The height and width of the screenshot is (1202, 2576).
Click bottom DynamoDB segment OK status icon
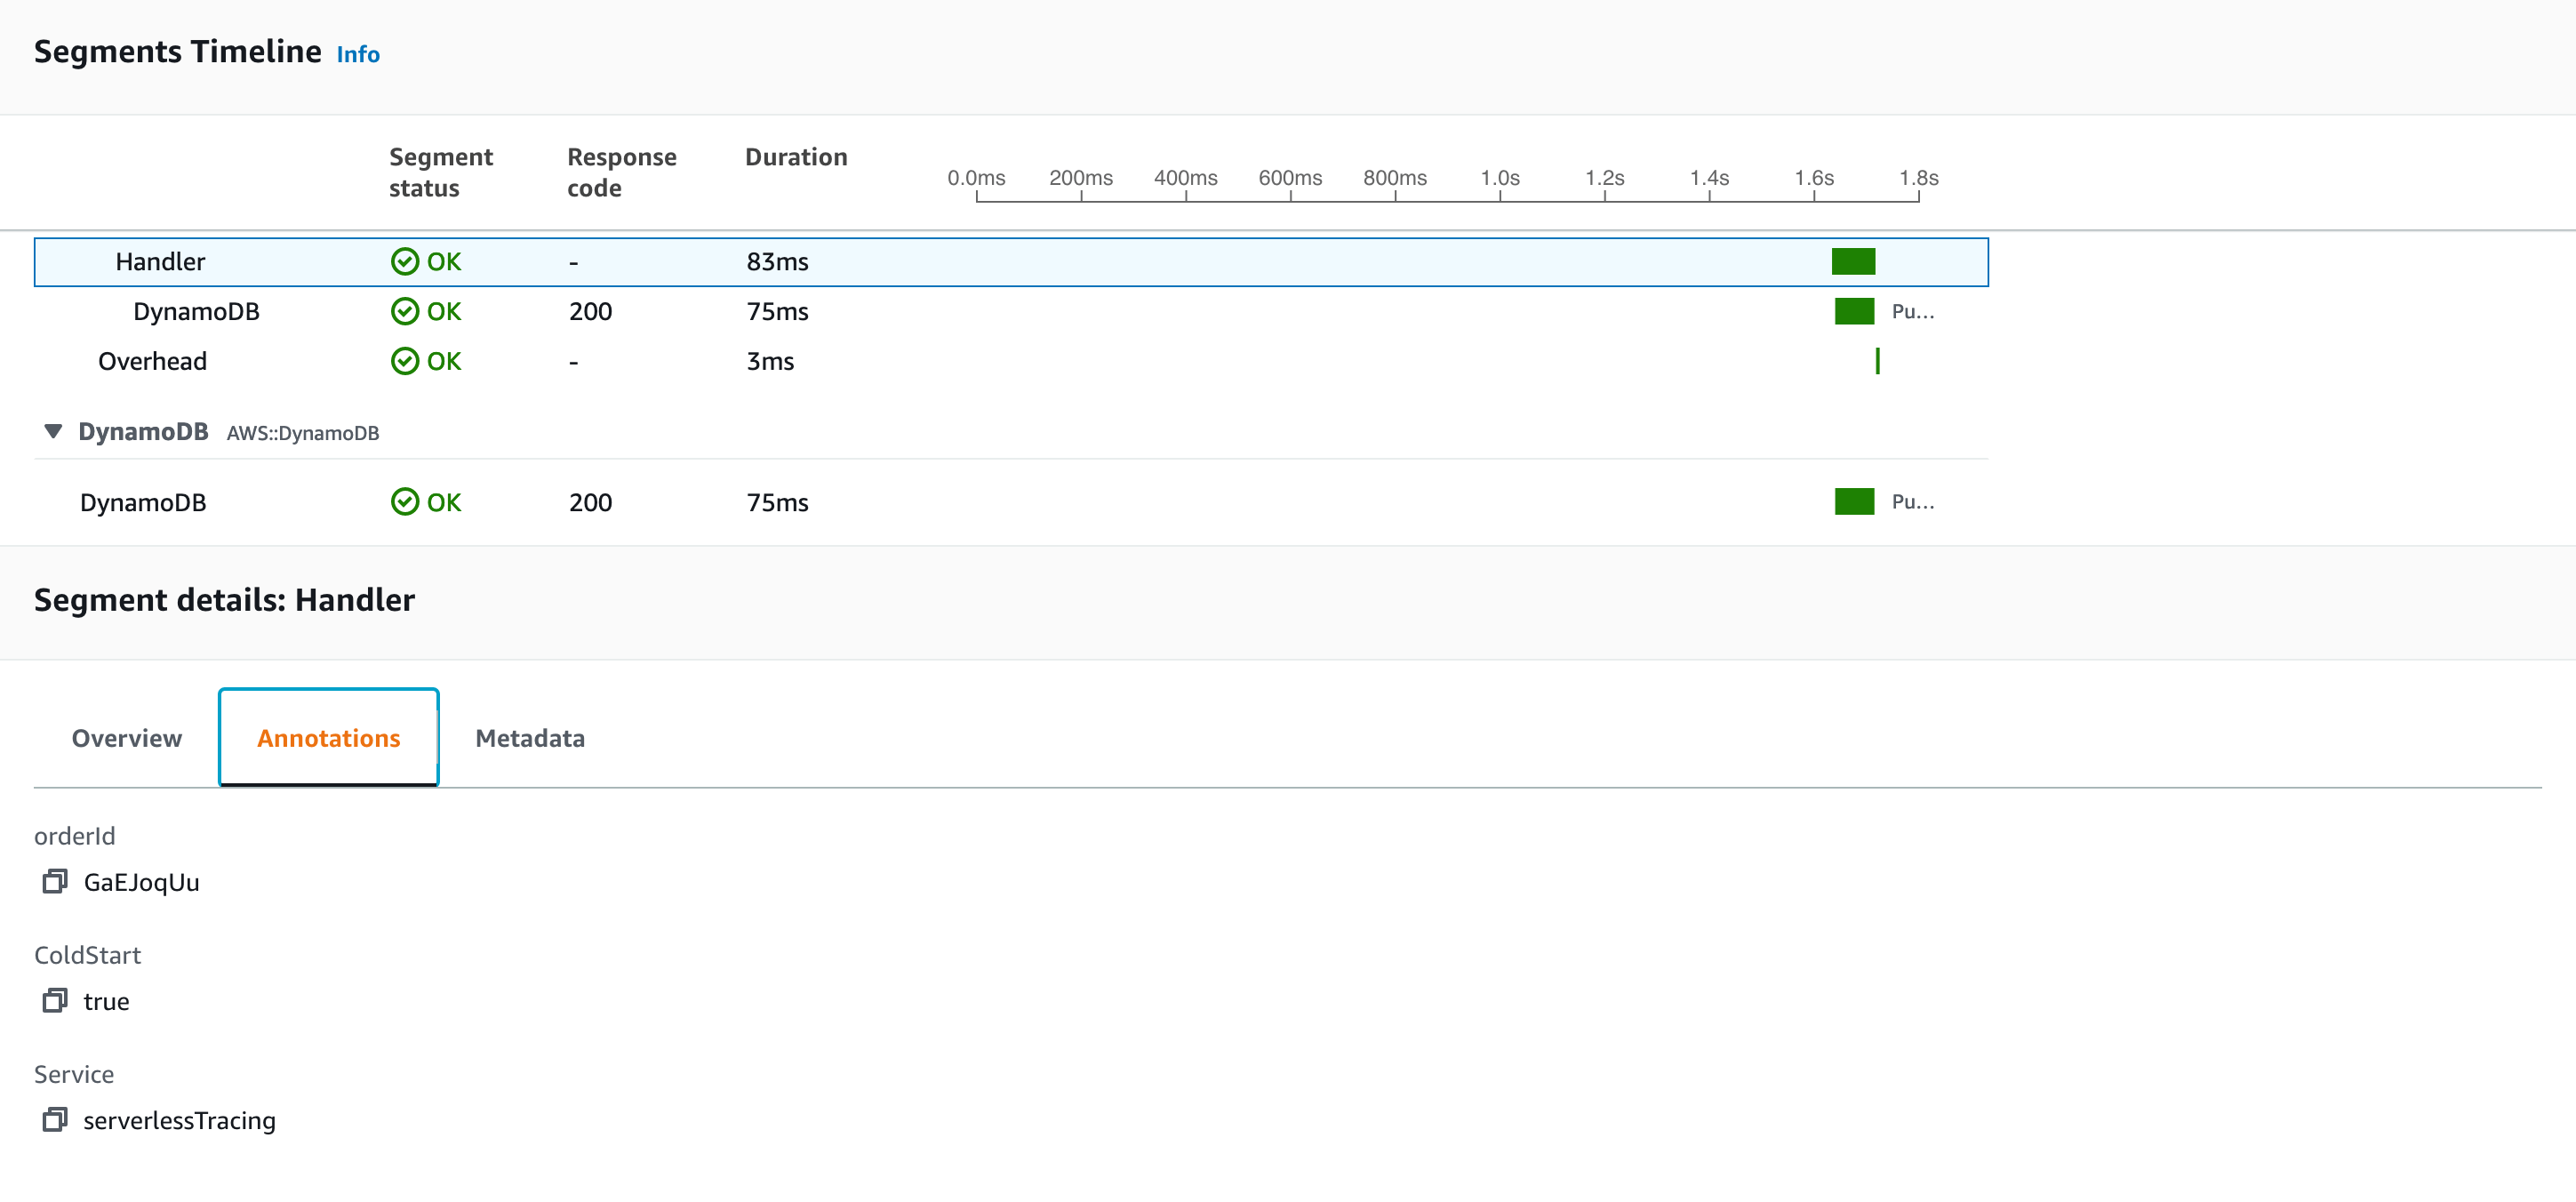pos(404,502)
